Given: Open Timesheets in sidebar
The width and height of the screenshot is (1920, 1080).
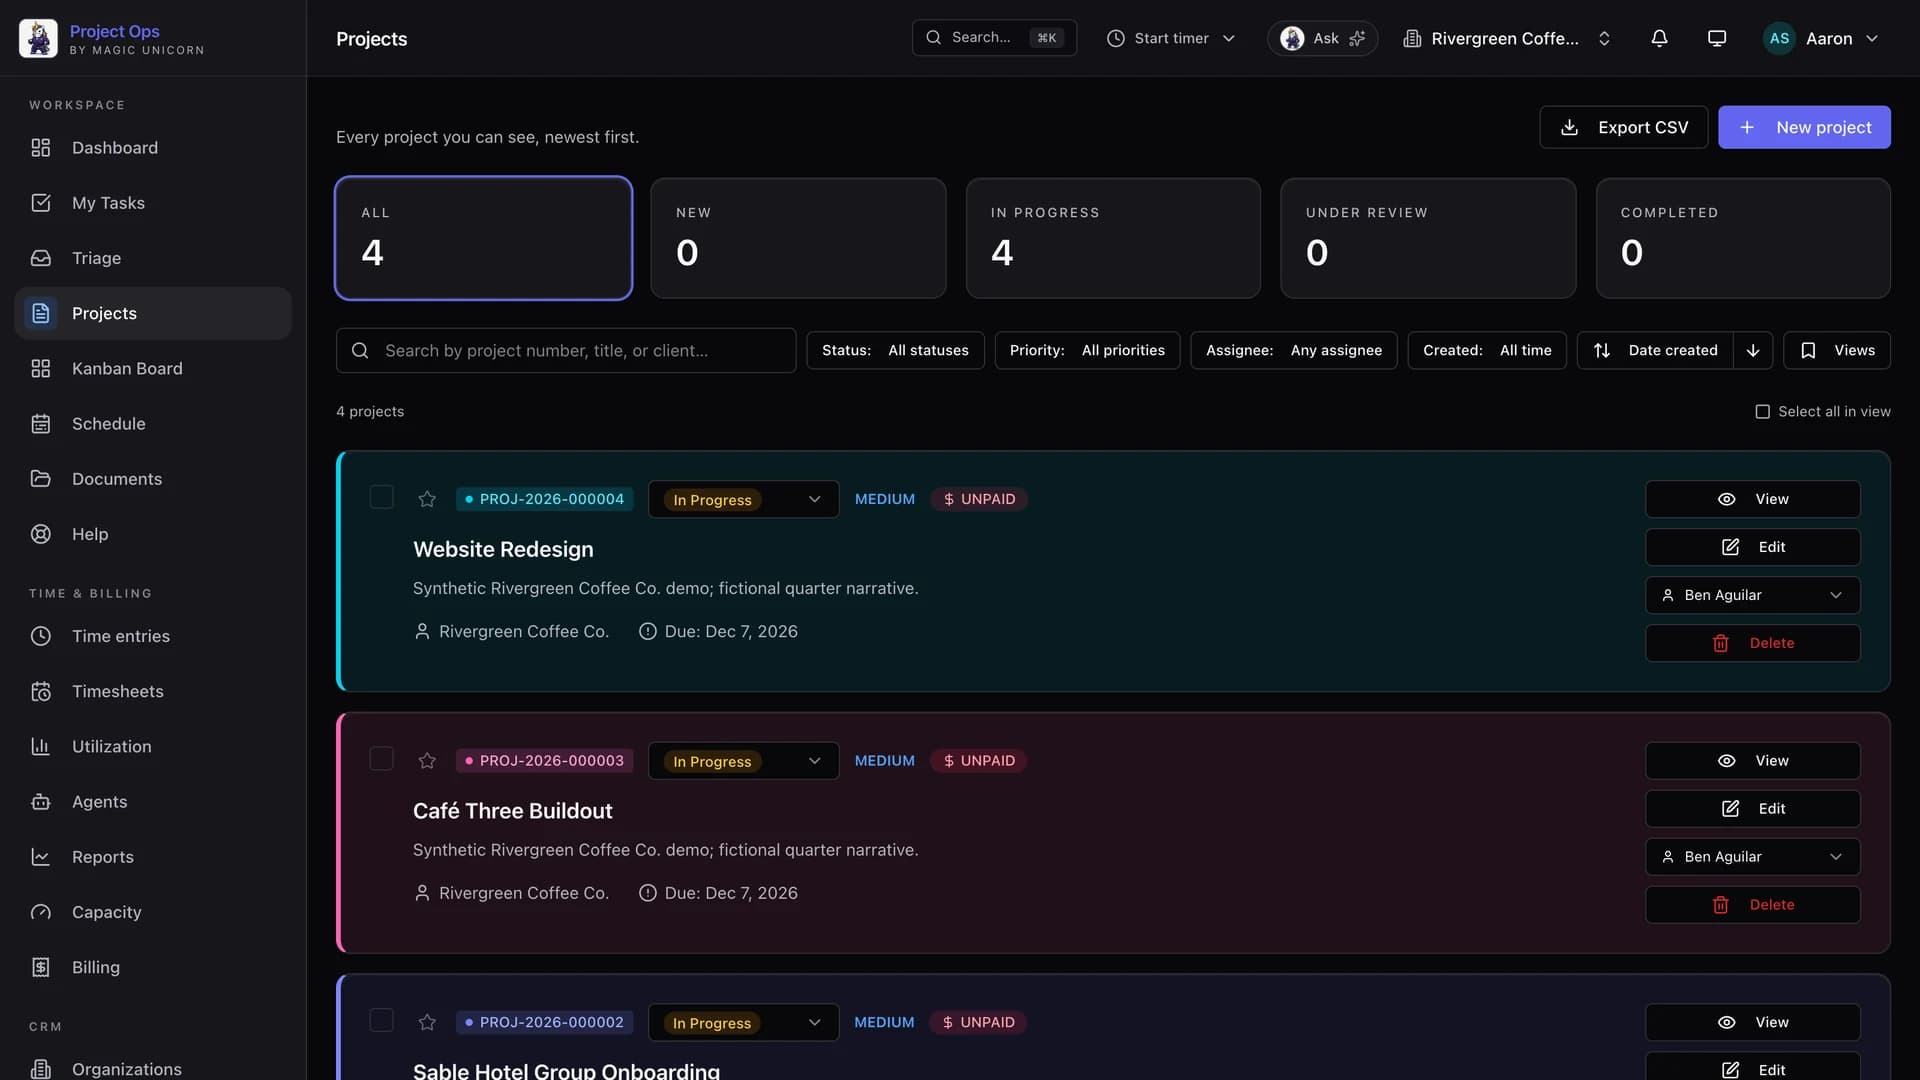Looking at the screenshot, I should (x=153, y=691).
